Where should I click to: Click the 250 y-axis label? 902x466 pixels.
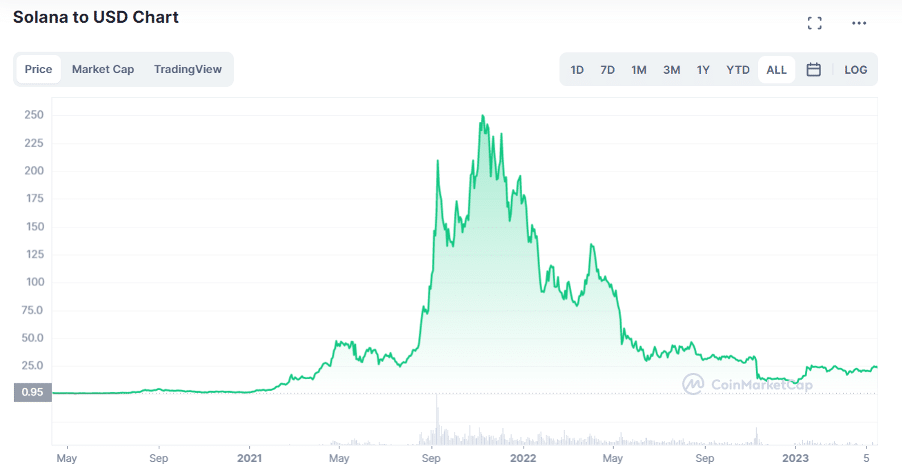tap(36, 115)
